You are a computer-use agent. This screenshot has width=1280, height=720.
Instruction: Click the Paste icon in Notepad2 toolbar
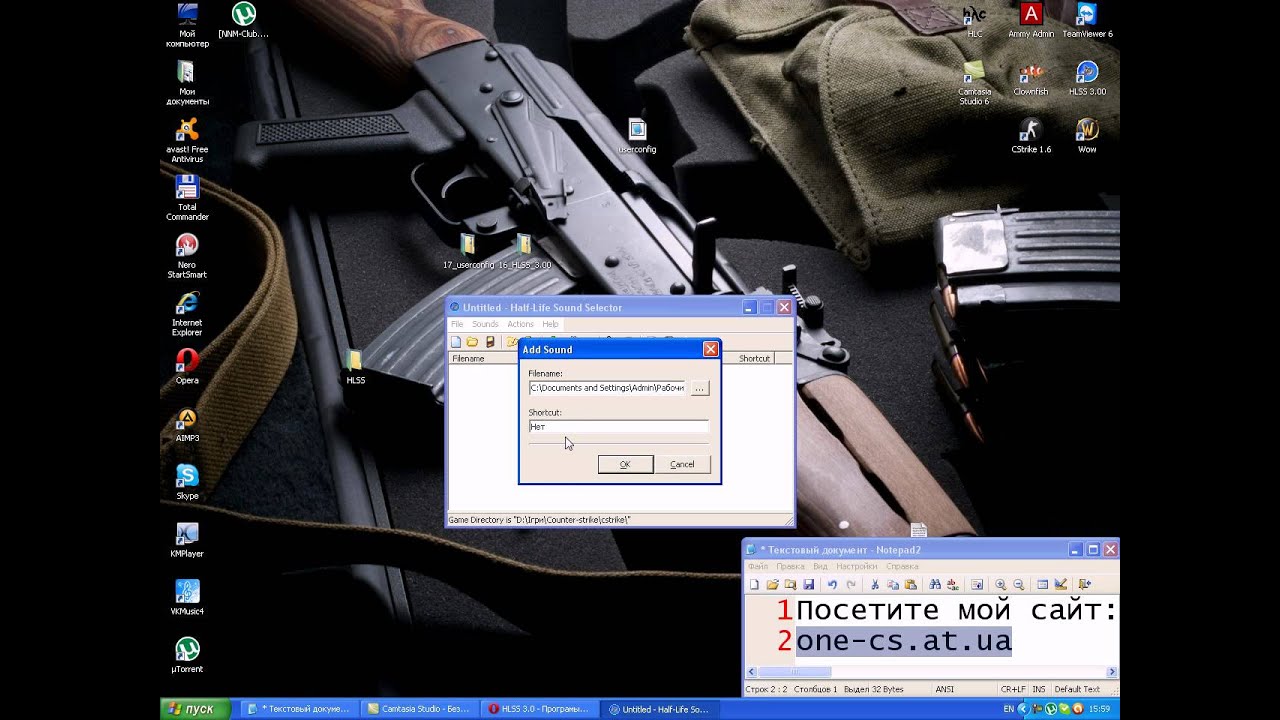[910, 585]
